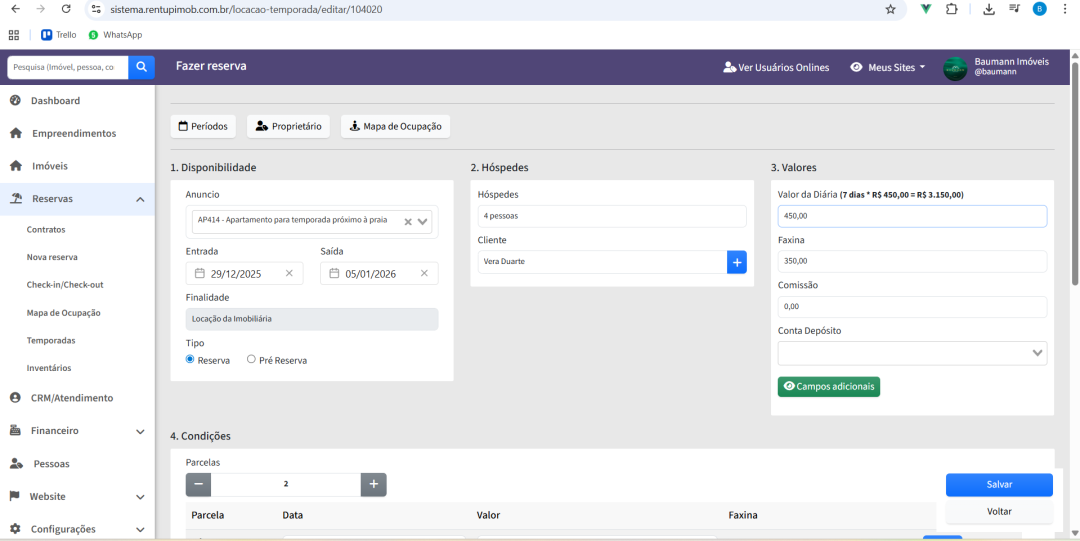Open the WhatsApp bookmark

coord(115,35)
